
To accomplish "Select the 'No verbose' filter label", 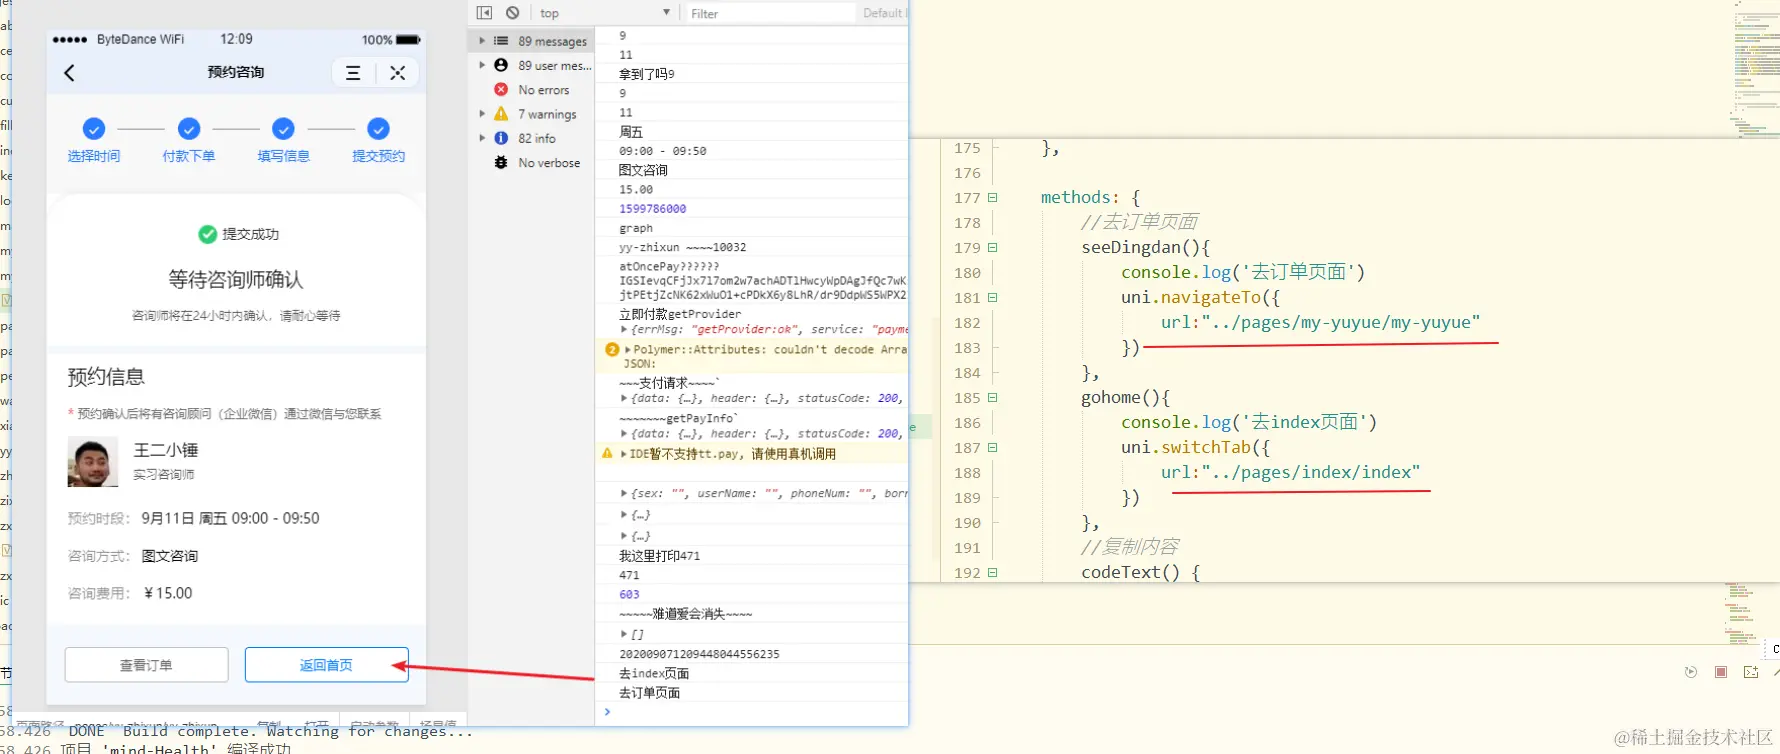I will (x=549, y=163).
